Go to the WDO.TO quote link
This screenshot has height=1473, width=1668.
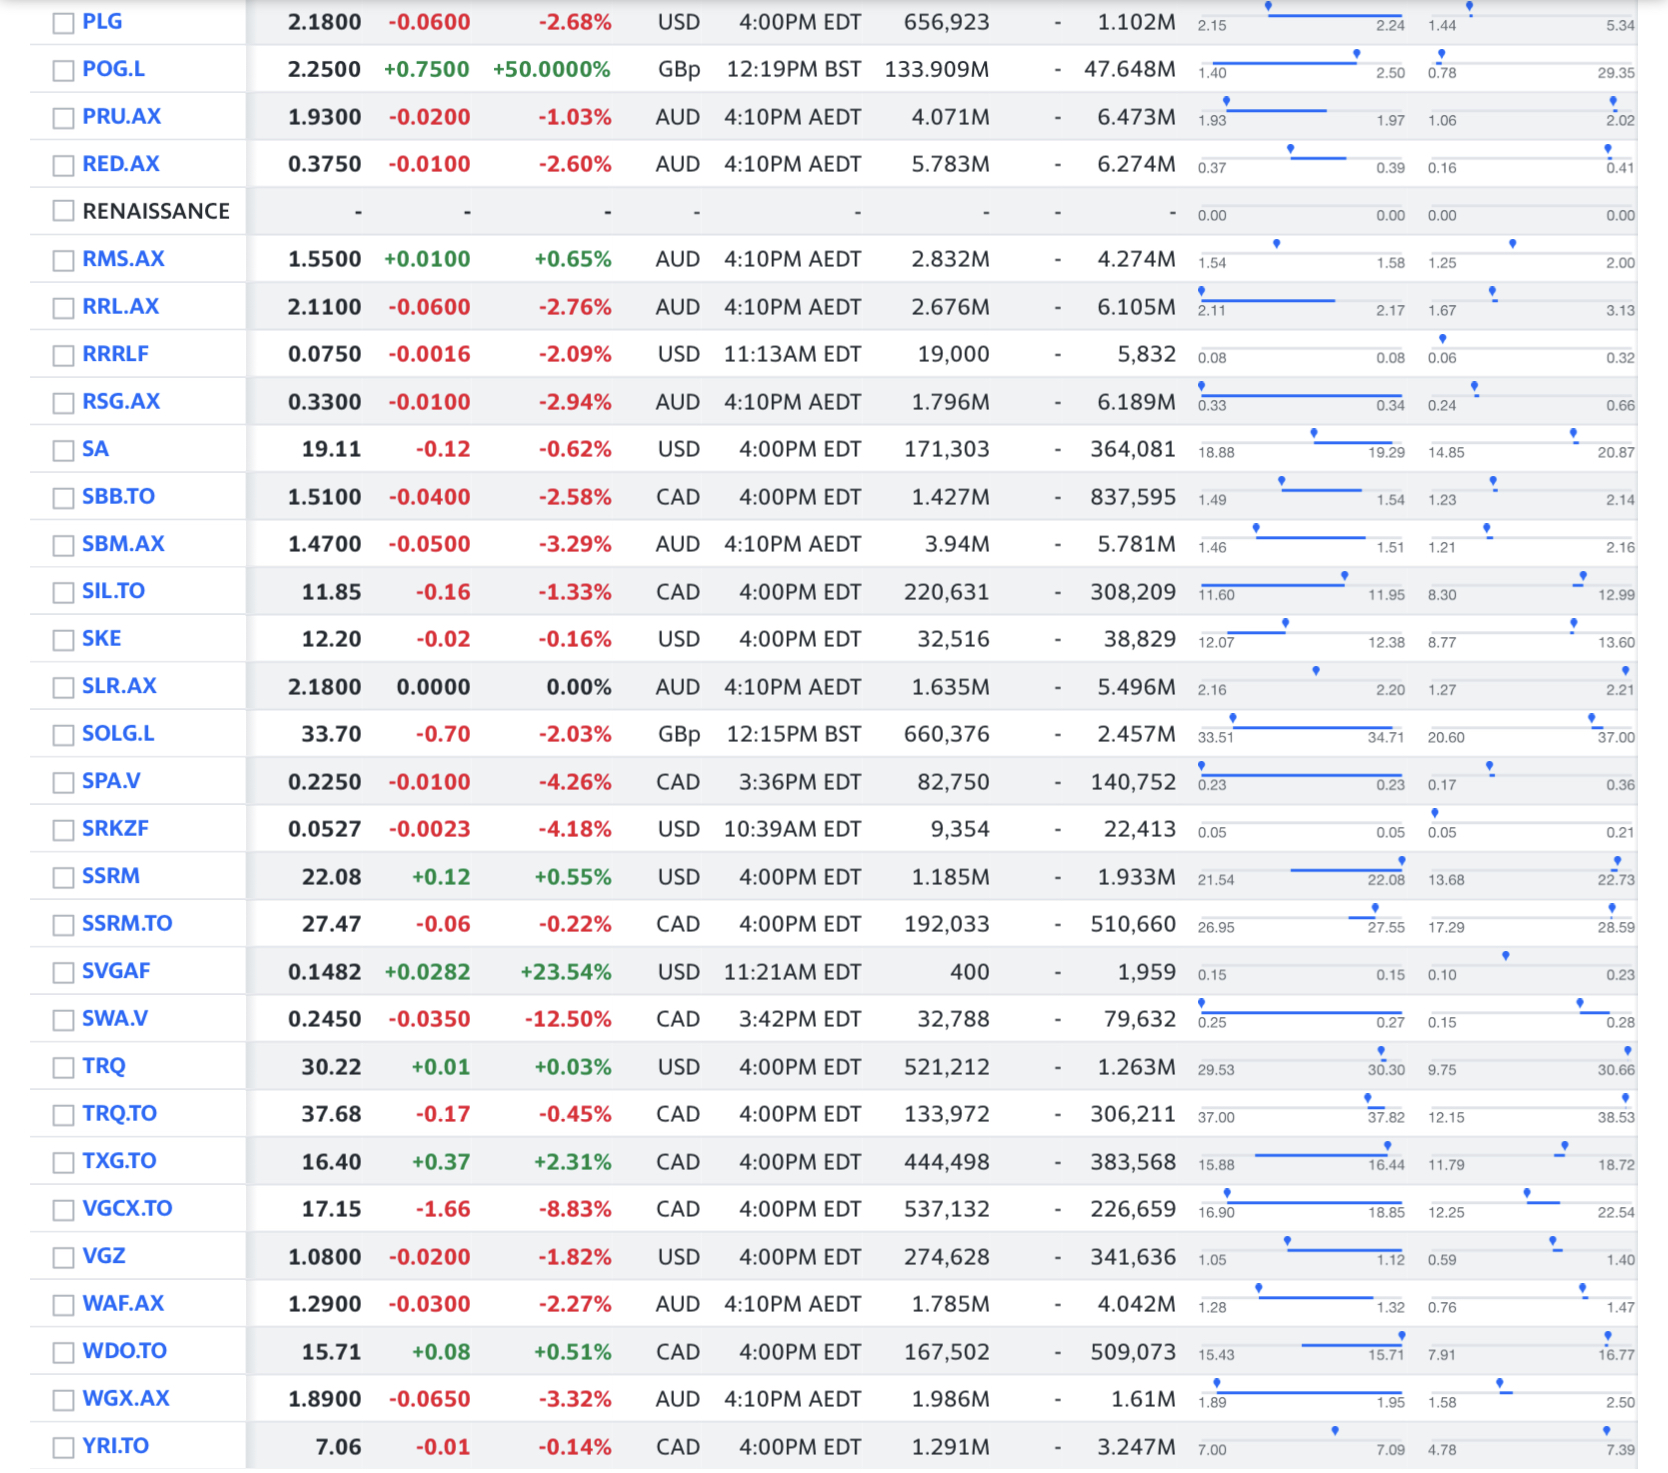pos(124,1351)
